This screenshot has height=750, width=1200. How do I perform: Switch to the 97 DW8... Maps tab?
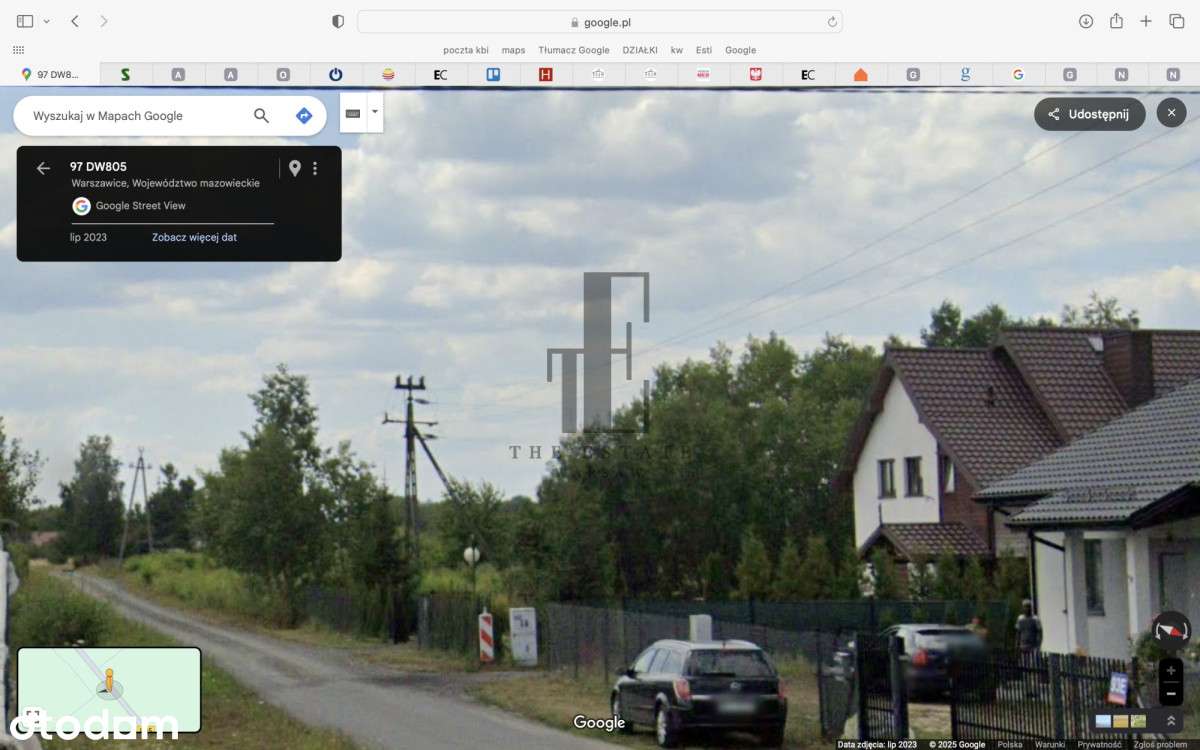[50, 74]
